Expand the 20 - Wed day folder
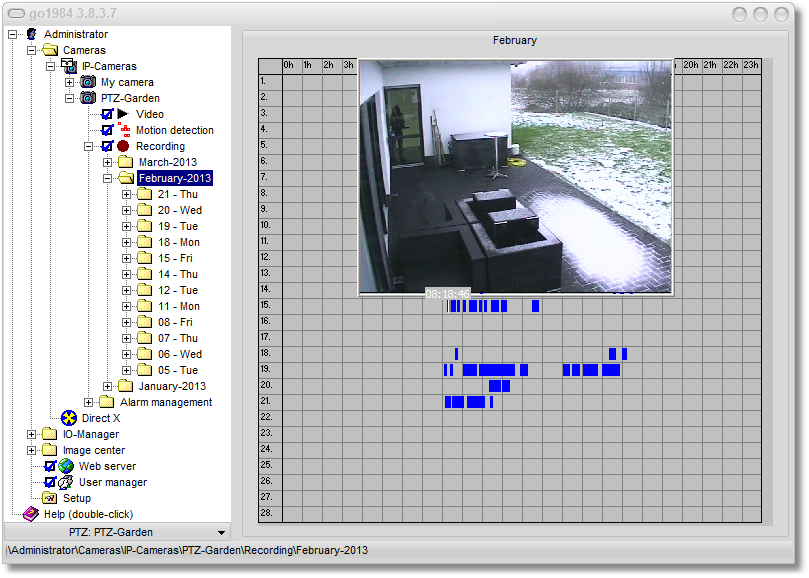Screen dimensions: 809x578 pos(126,210)
